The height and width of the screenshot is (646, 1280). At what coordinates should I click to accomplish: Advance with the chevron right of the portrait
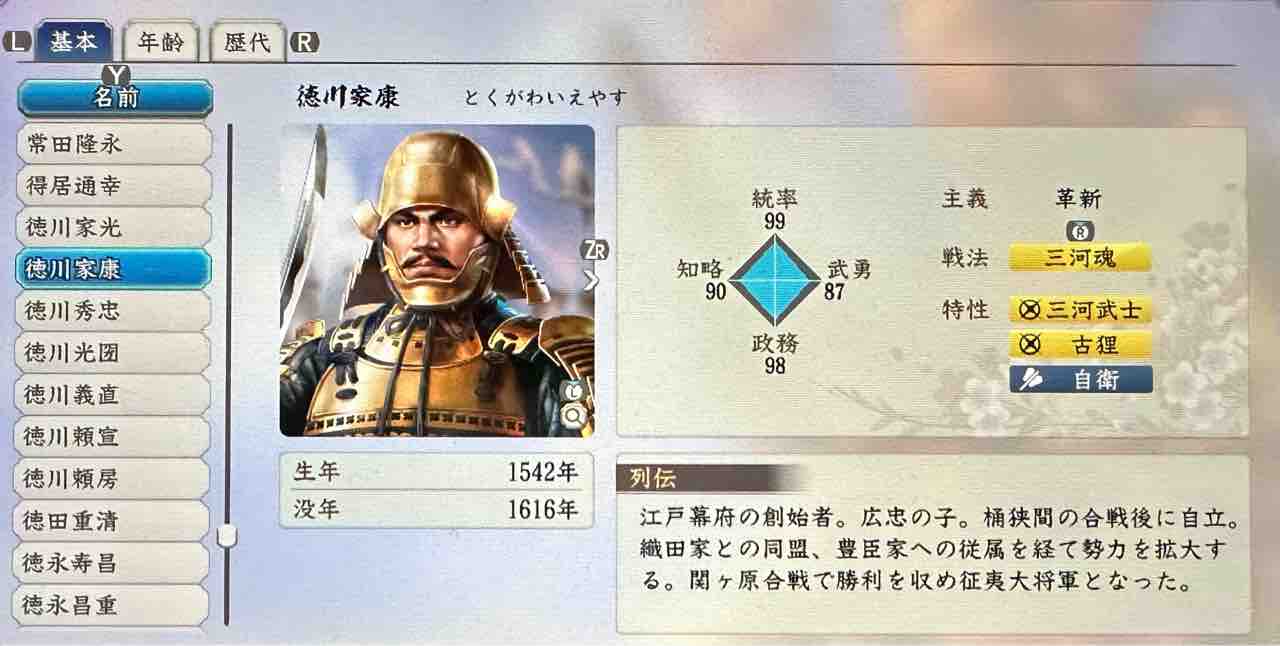(590, 280)
